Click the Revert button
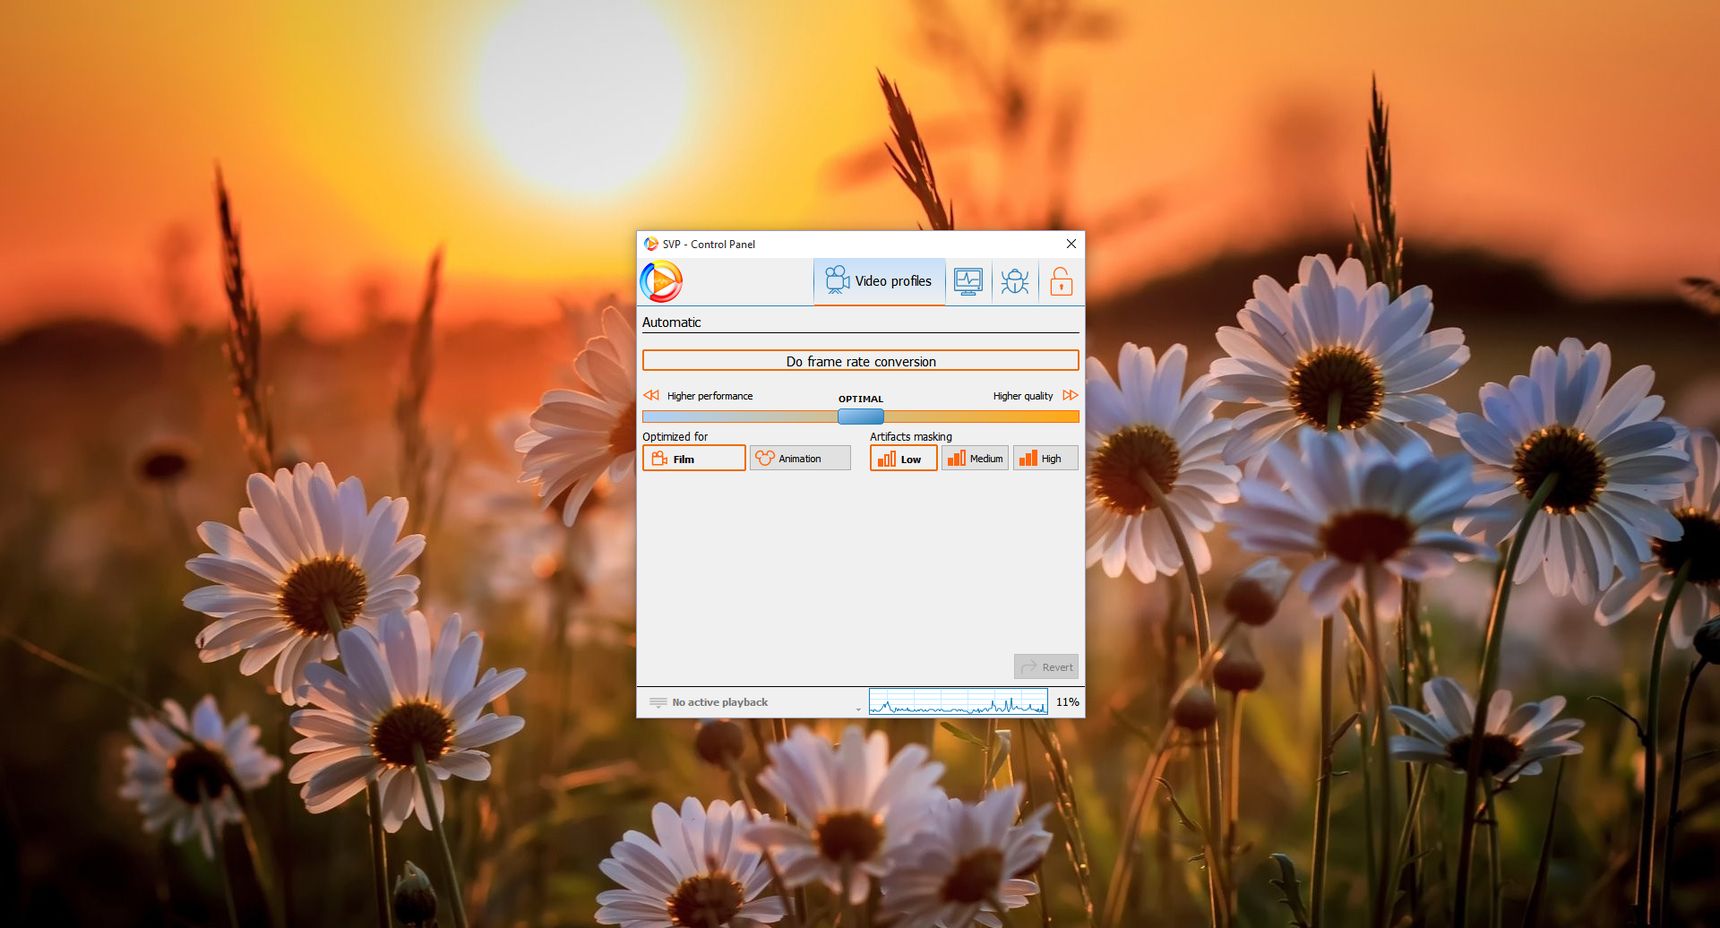The width and height of the screenshot is (1720, 928). point(1046,667)
